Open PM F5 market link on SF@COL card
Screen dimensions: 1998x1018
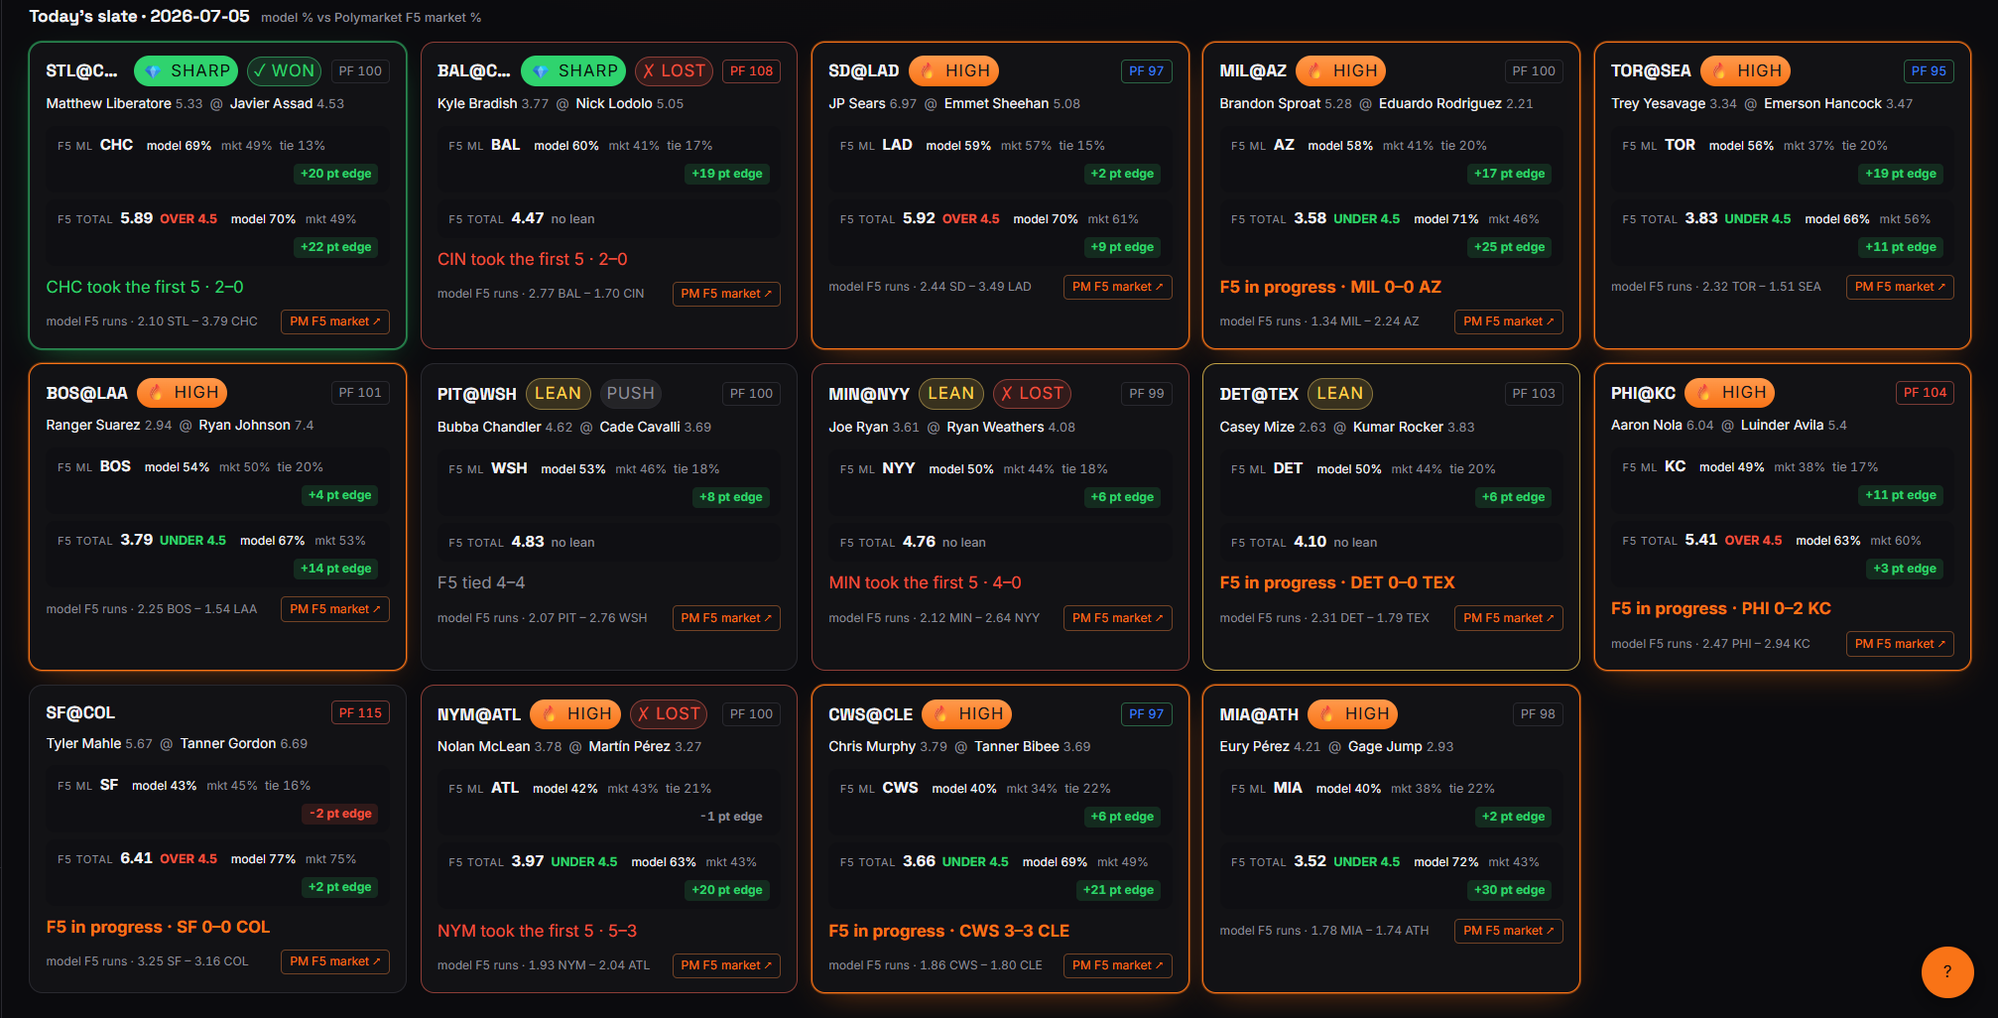click(x=335, y=962)
